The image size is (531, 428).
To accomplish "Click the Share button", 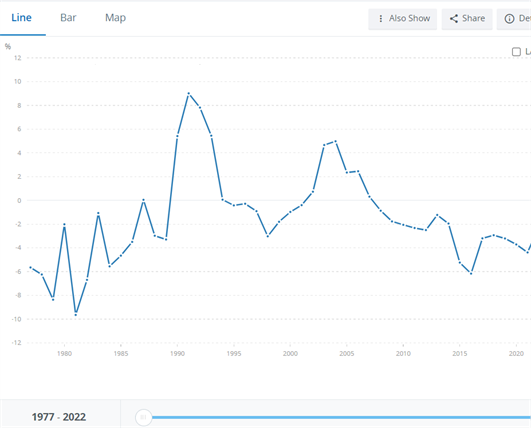I will click(x=467, y=19).
